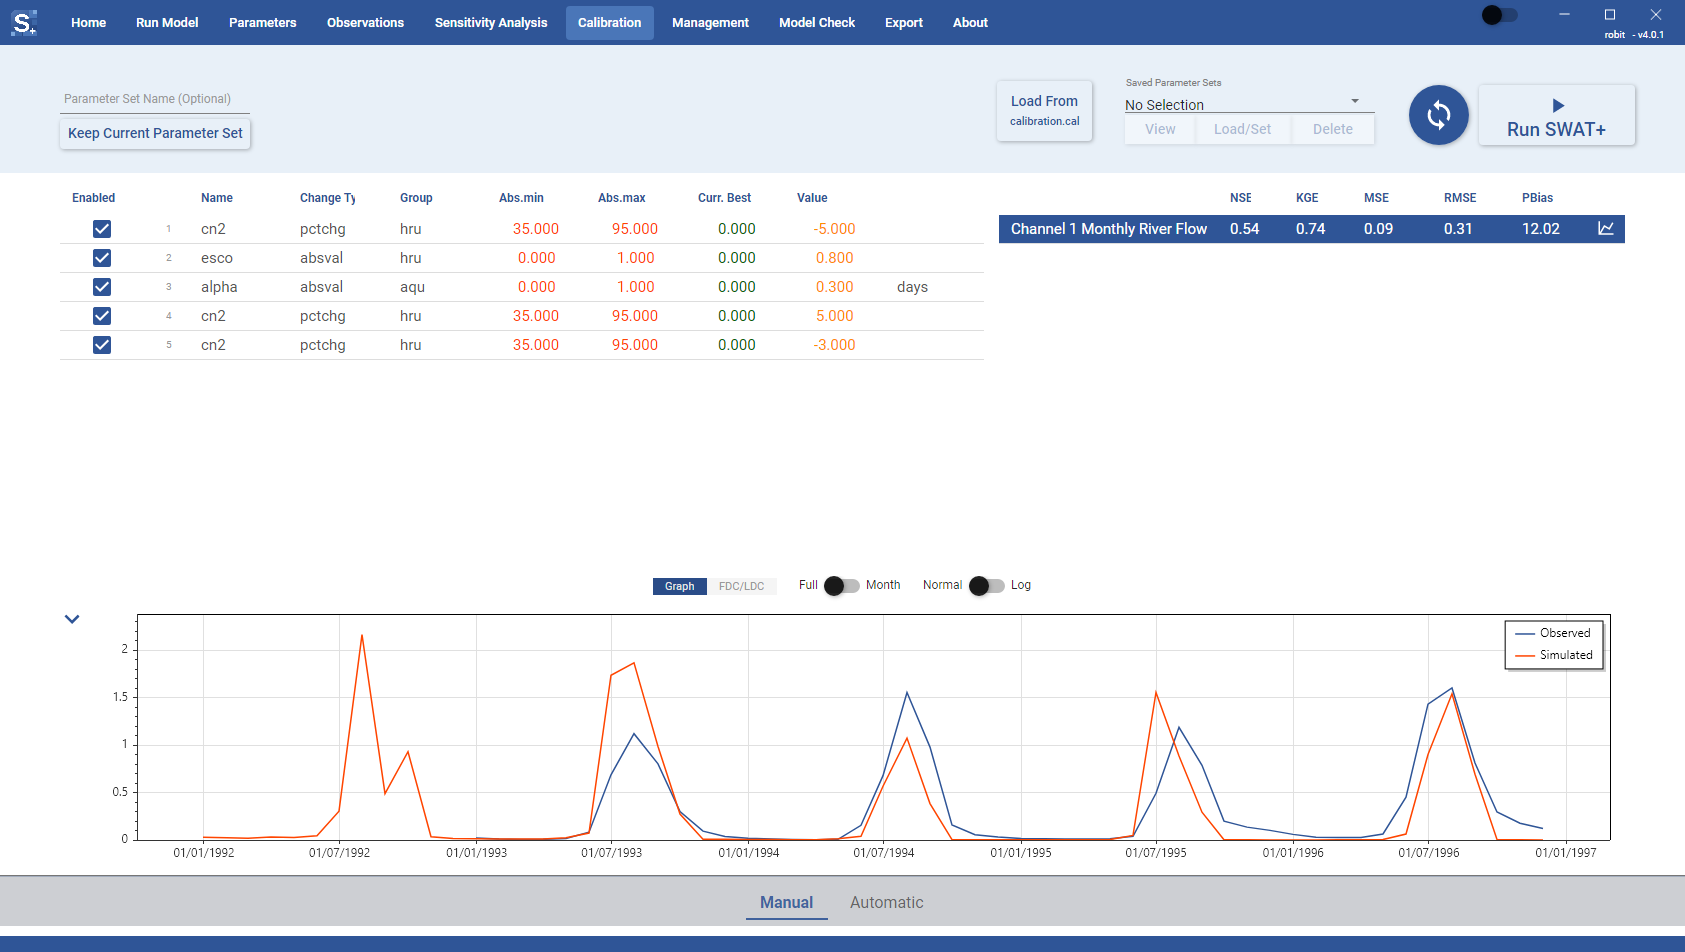Image resolution: width=1685 pixels, height=952 pixels.
Task: Open the chart icon for Channel 1 row
Action: point(1606,229)
